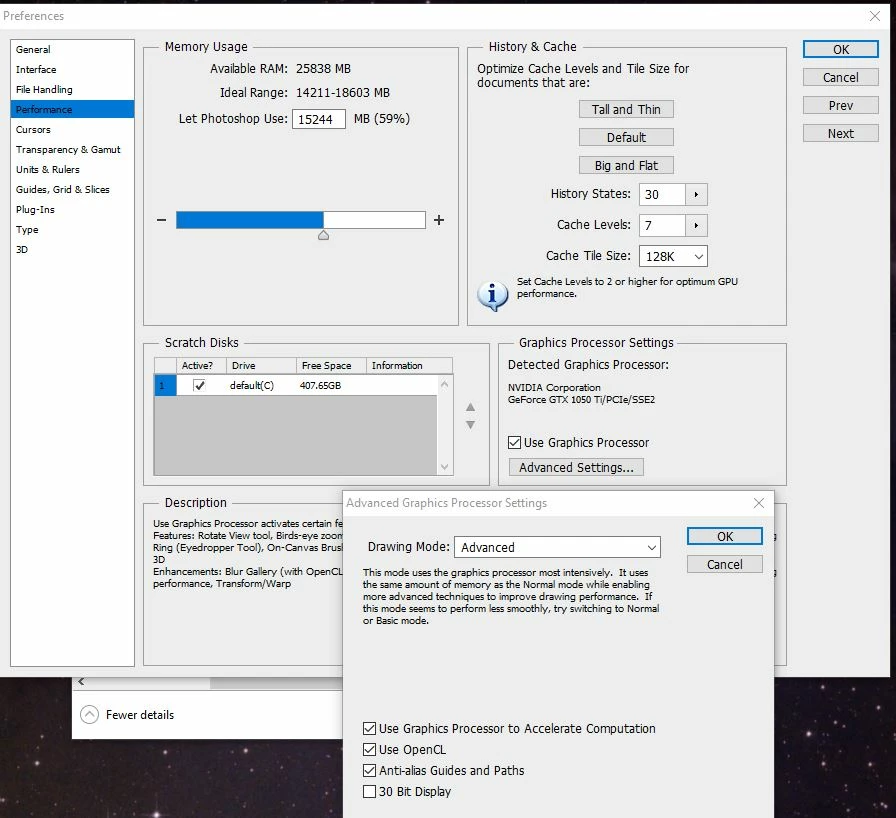The height and width of the screenshot is (818, 896).
Task: Apply the Big and Flat cache preset
Action: (626, 165)
